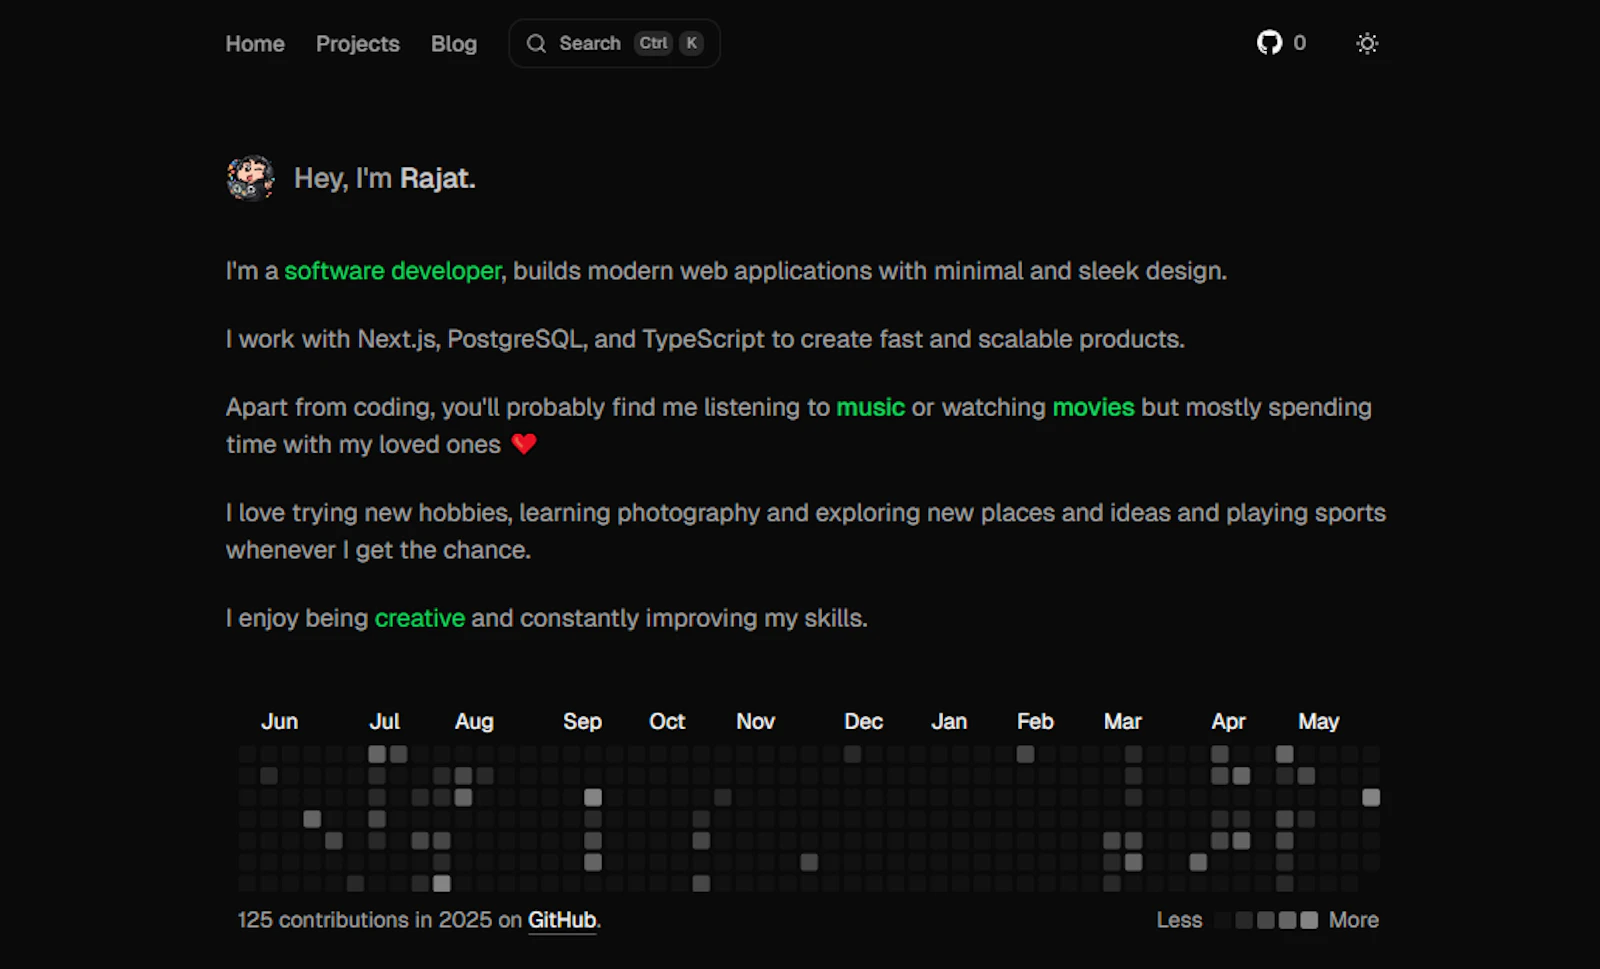This screenshot has height=969, width=1600.
Task: Open the GitHub link under contributions
Action: click(562, 920)
